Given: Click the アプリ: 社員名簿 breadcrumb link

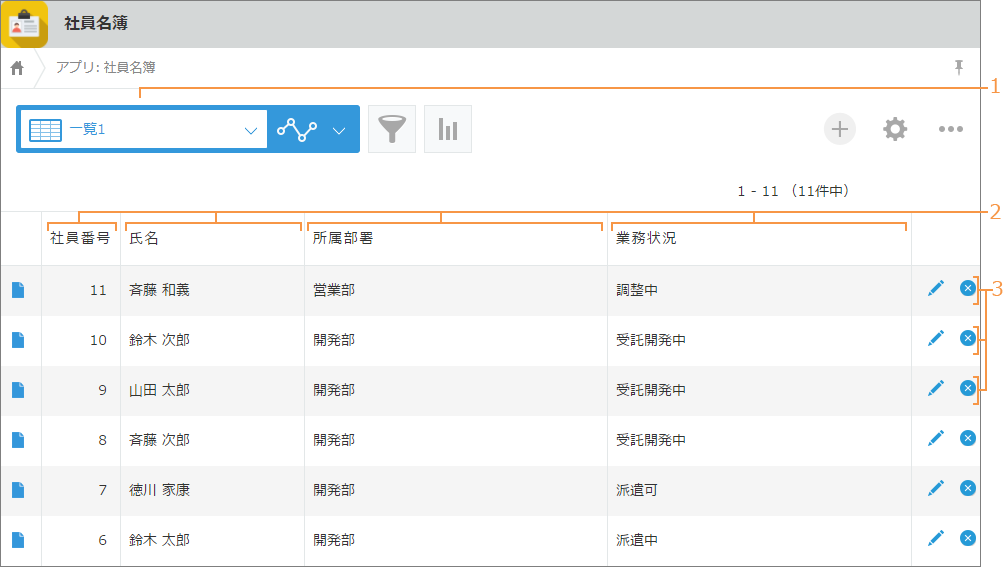Looking at the screenshot, I should pyautogui.click(x=105, y=68).
